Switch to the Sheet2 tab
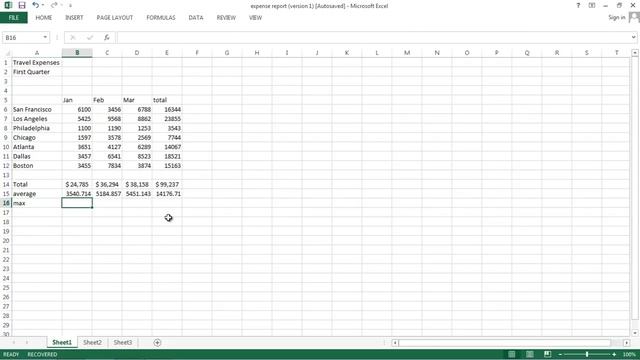The width and height of the screenshot is (640, 360). pyautogui.click(x=92, y=342)
